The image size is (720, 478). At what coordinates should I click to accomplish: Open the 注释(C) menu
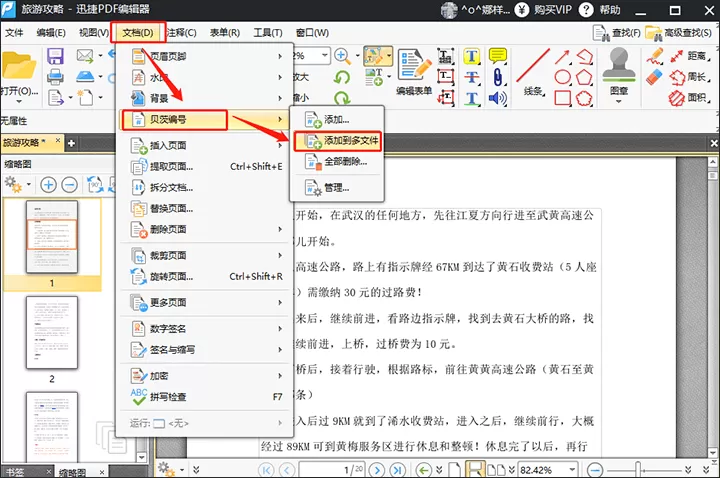click(181, 33)
